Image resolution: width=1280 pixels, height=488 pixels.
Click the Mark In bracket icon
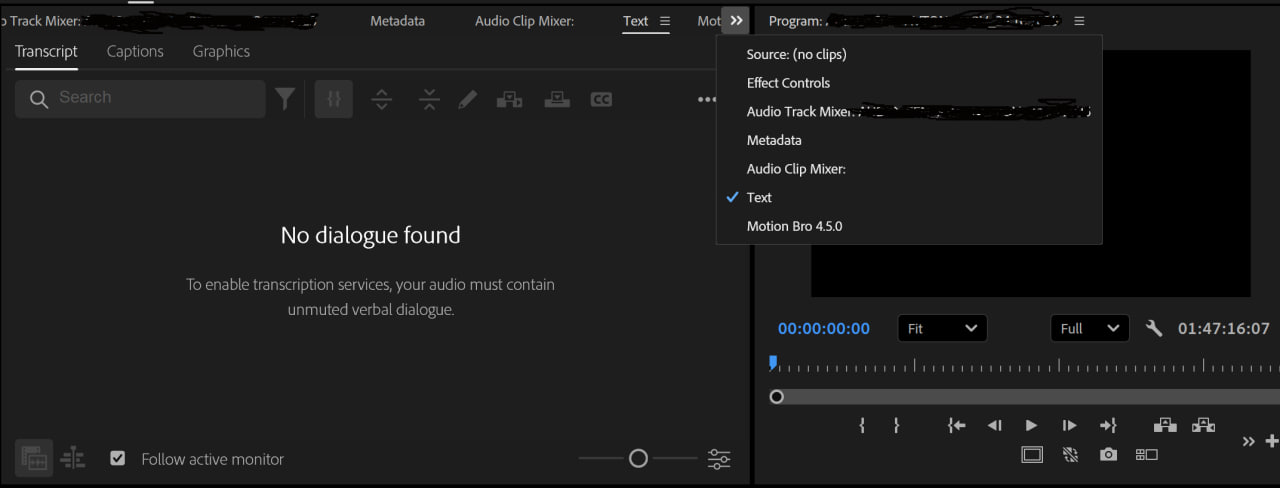click(x=862, y=425)
